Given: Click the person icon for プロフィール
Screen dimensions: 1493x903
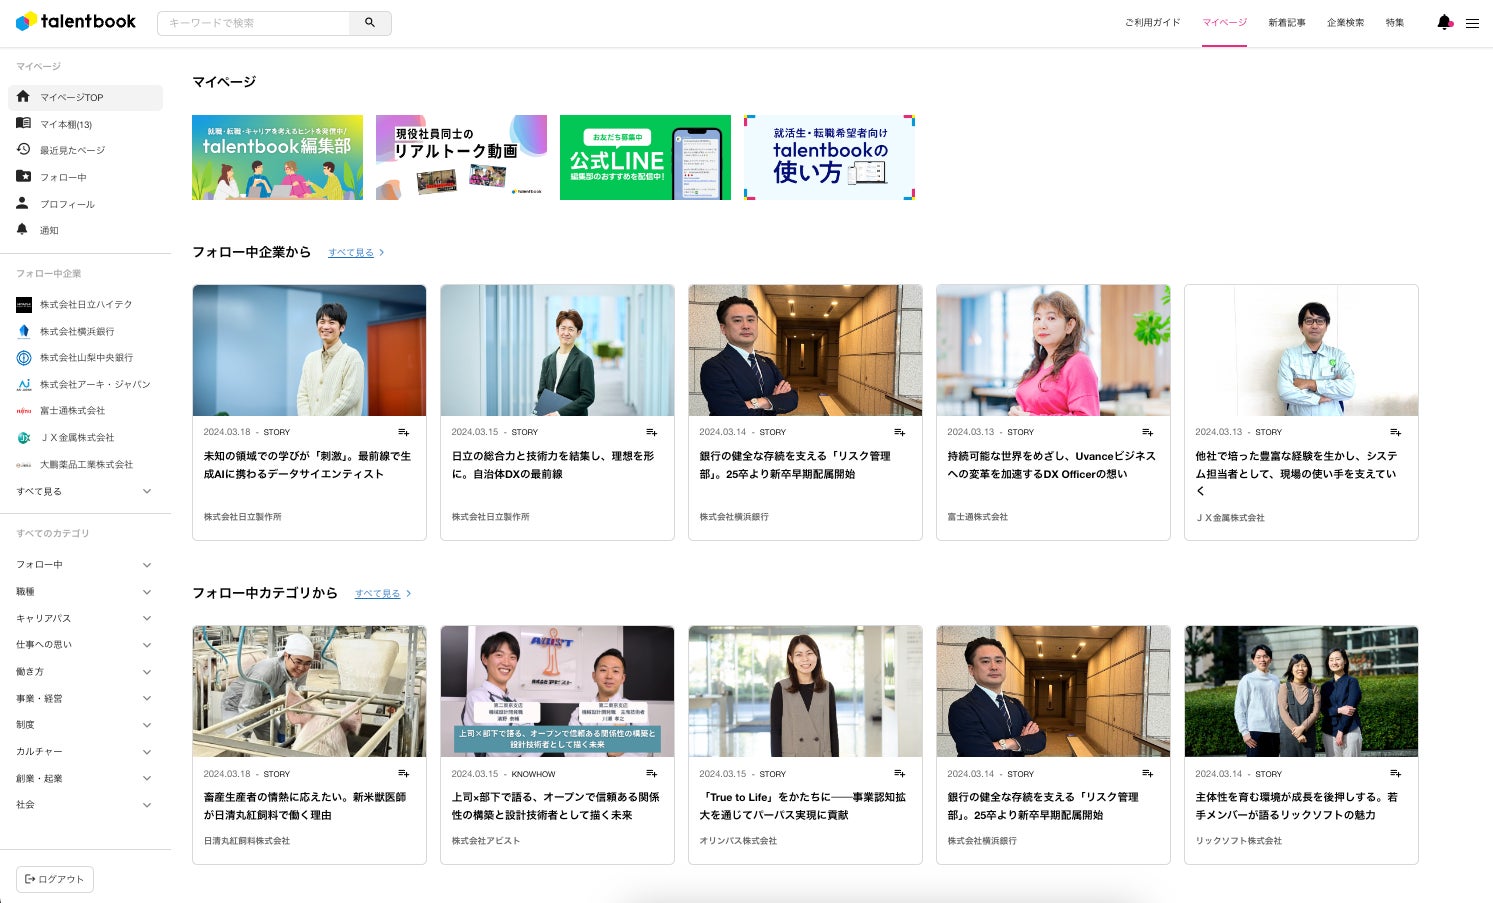Looking at the screenshot, I should [x=23, y=203].
